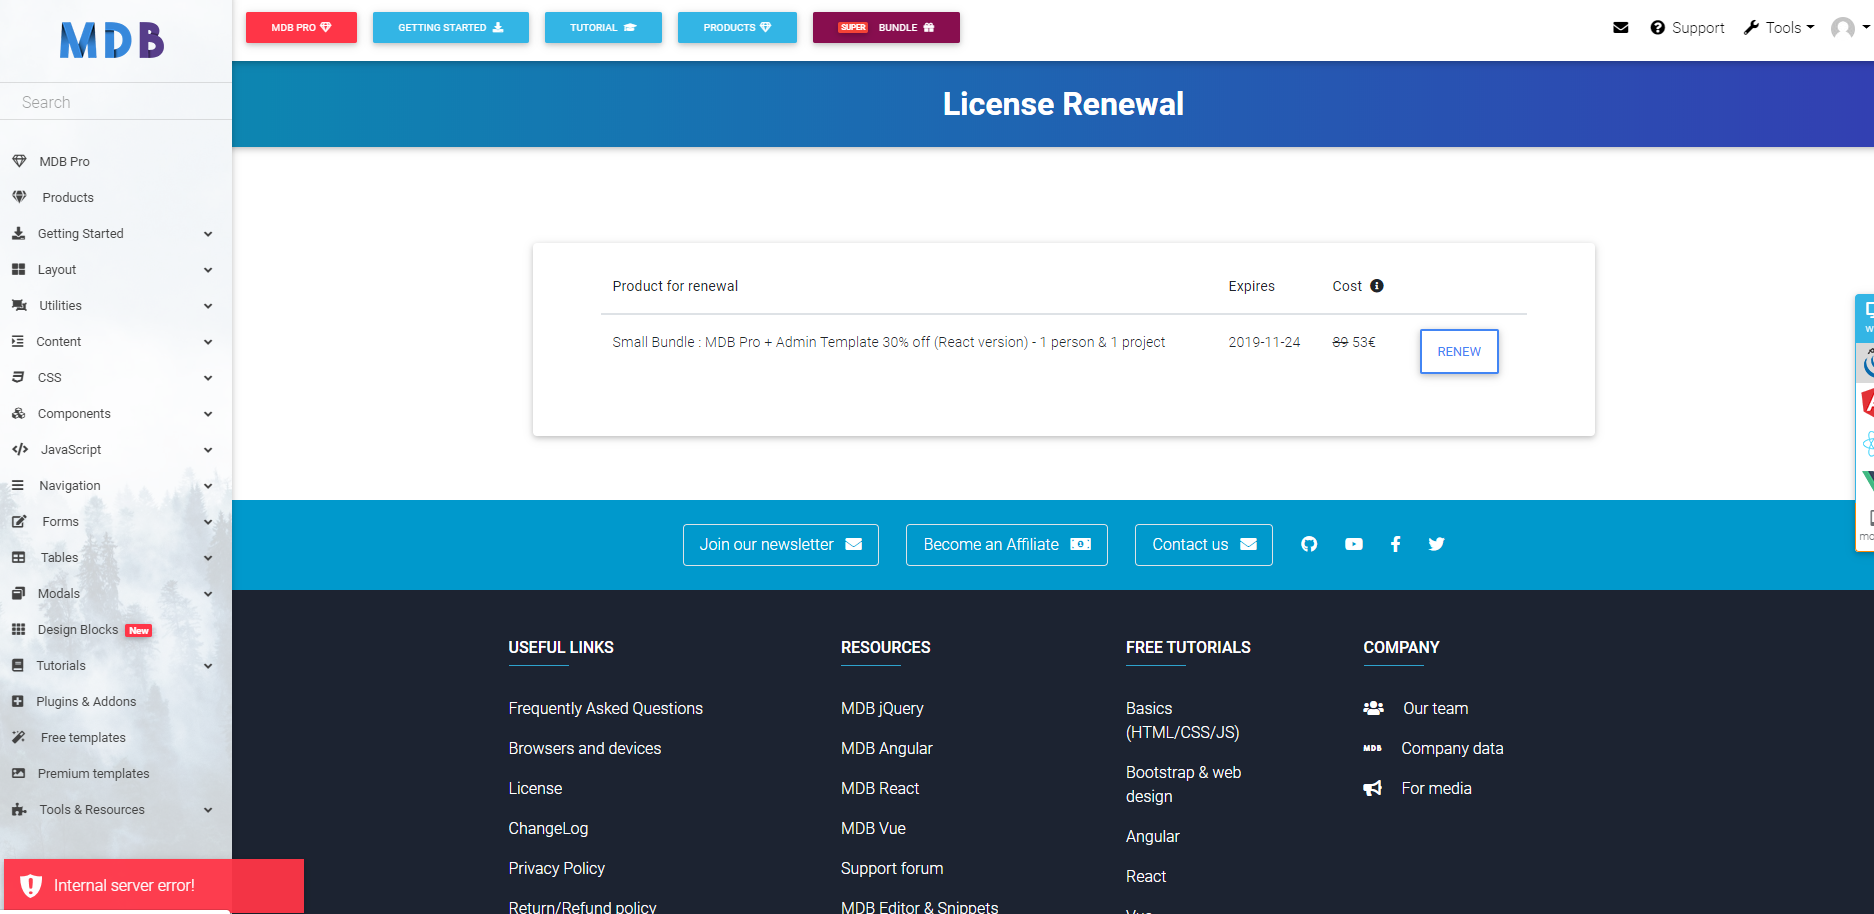1874x914 pixels.
Task: Expand the Navigation sidebar section chevron
Action: click(208, 486)
